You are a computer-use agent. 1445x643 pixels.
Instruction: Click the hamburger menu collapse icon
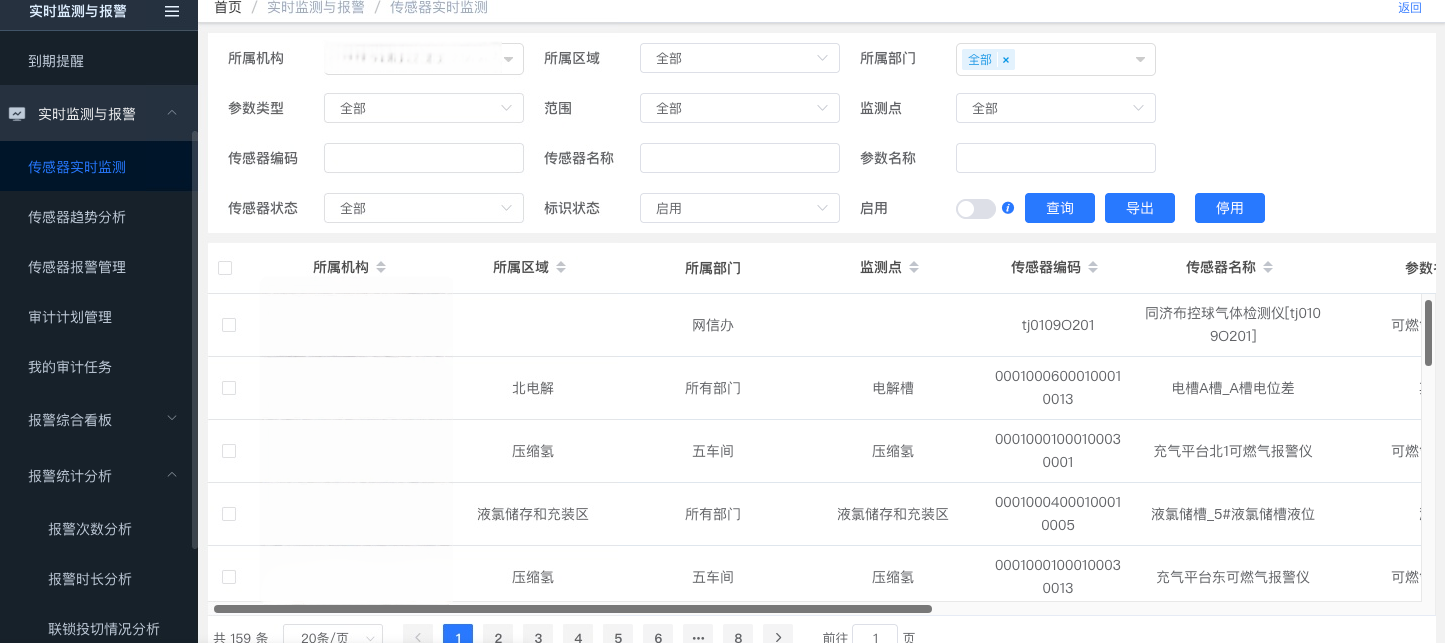pyautogui.click(x=172, y=11)
